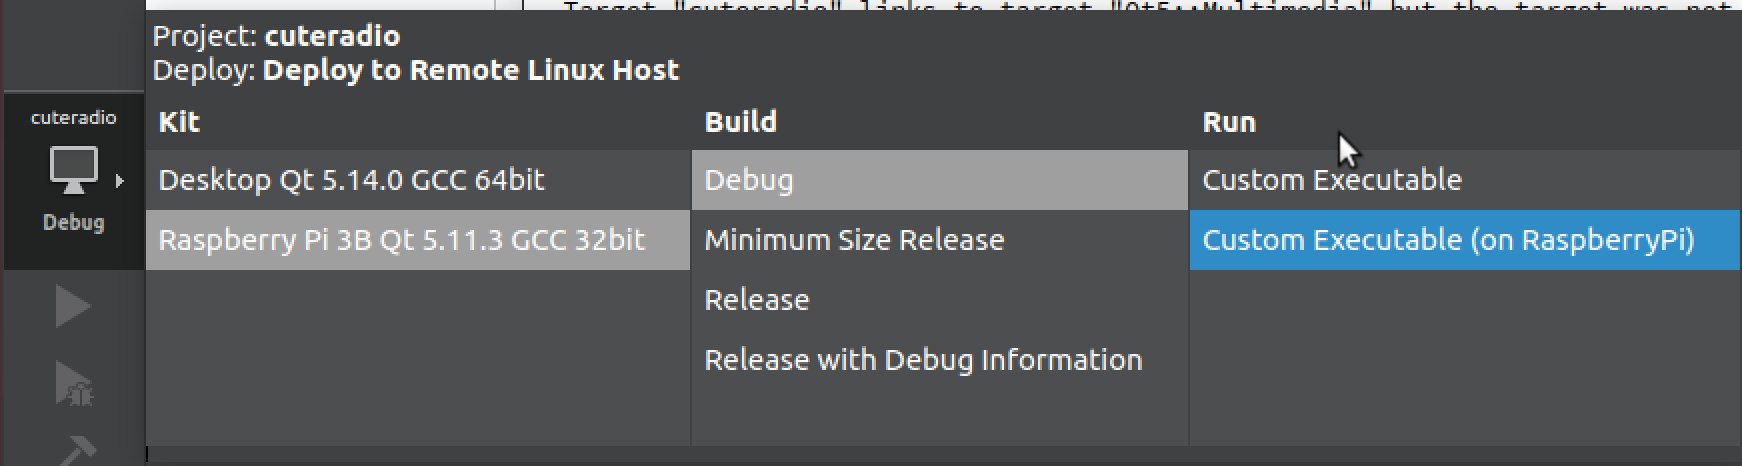This screenshot has width=1742, height=466.
Task: Start debugging with the bug play icon
Action: click(x=73, y=383)
